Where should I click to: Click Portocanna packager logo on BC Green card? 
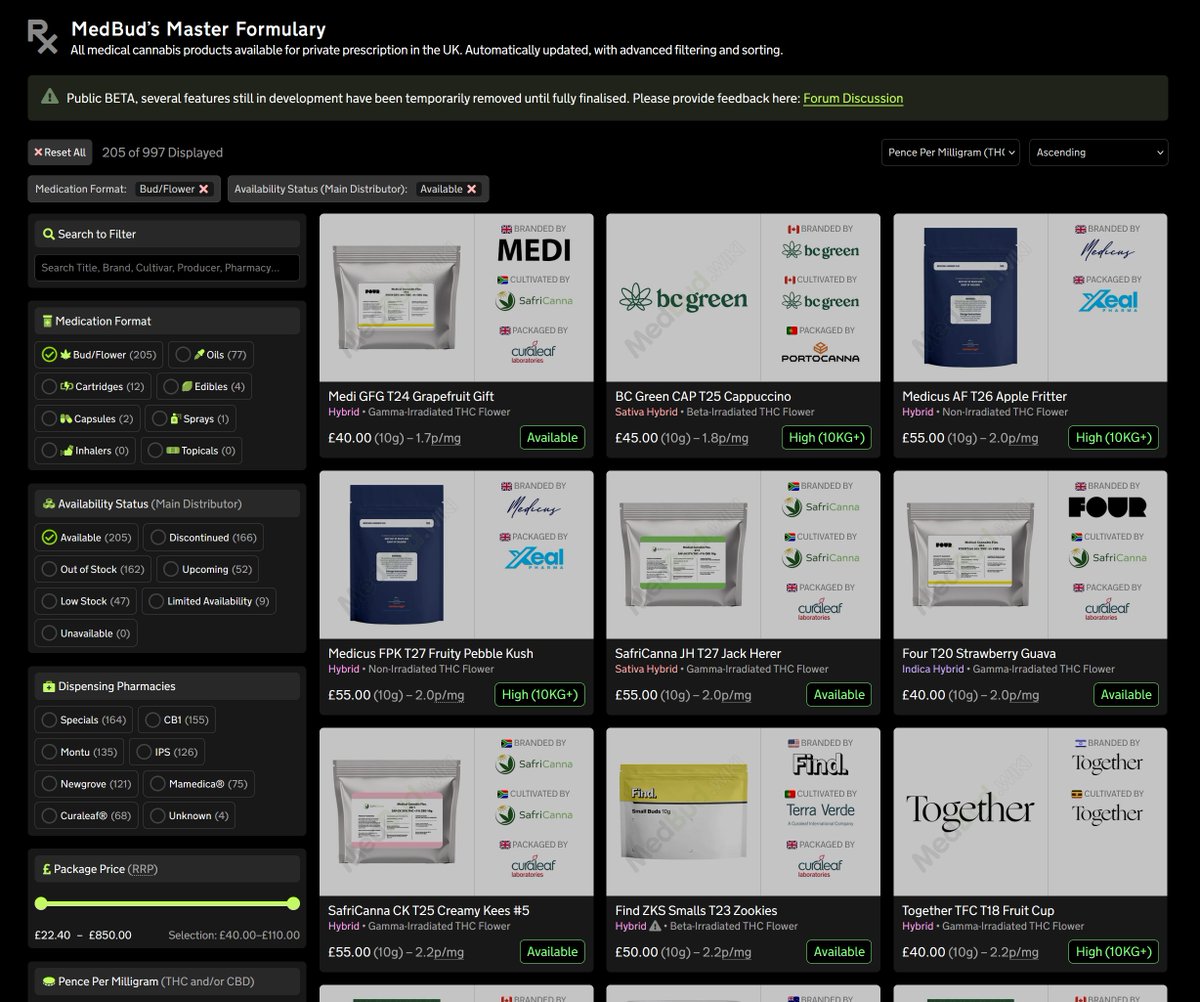(821, 352)
